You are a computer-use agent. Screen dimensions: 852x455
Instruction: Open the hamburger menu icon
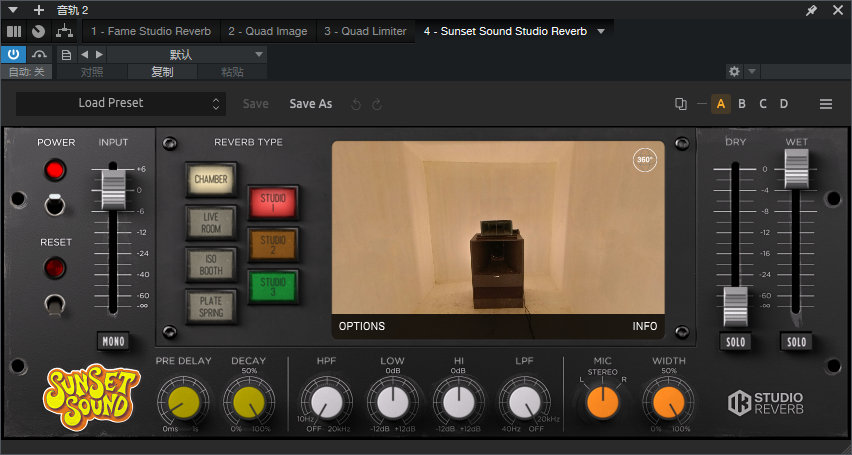[826, 104]
